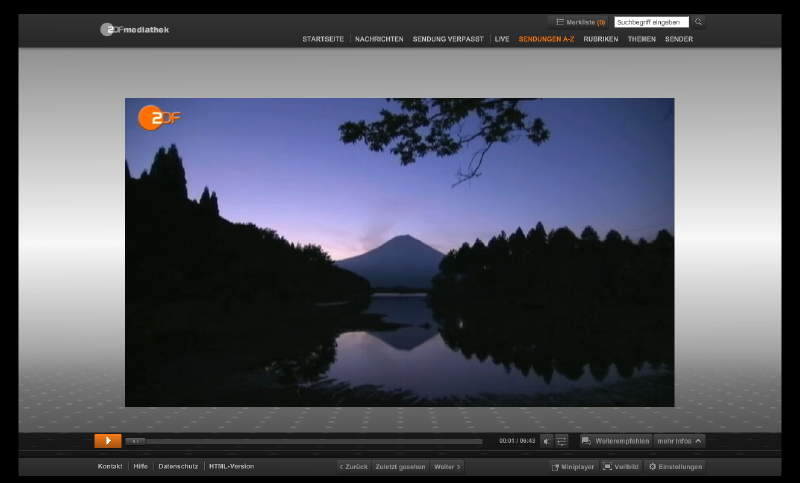This screenshot has height=483, width=800.
Task: Open the Miniplayer
Action: (573, 467)
